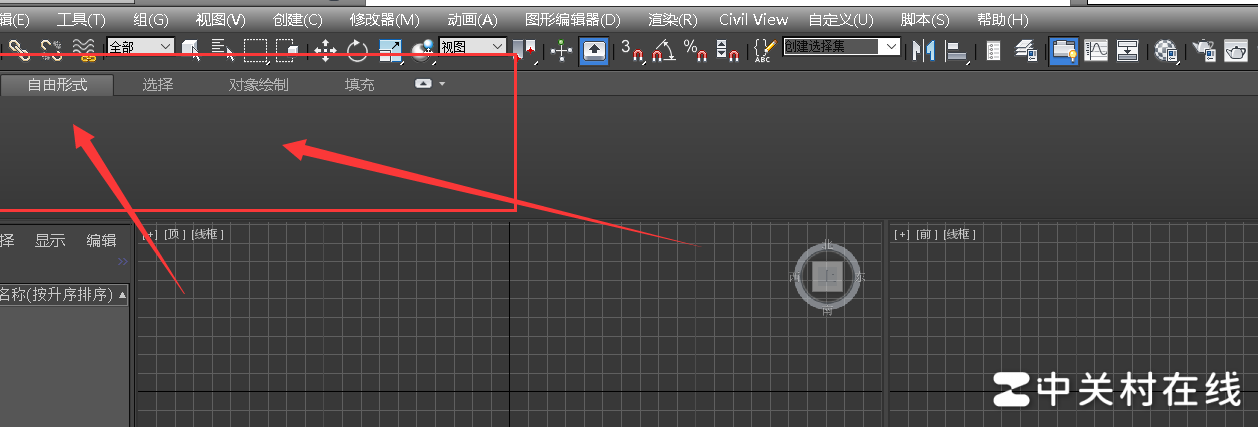
Task: Toggle the Ribbon display button
Action: 1064,49
